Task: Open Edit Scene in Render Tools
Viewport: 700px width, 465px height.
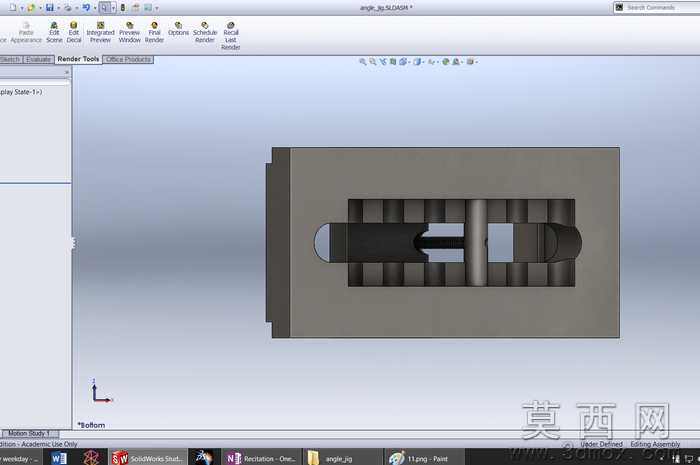Action: coord(54,33)
